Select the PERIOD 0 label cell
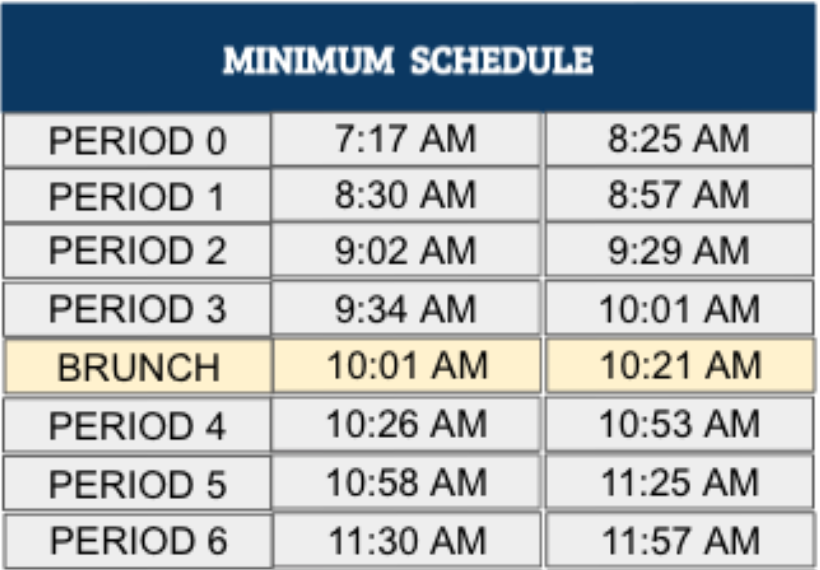This screenshot has width=820, height=570. coord(137,141)
